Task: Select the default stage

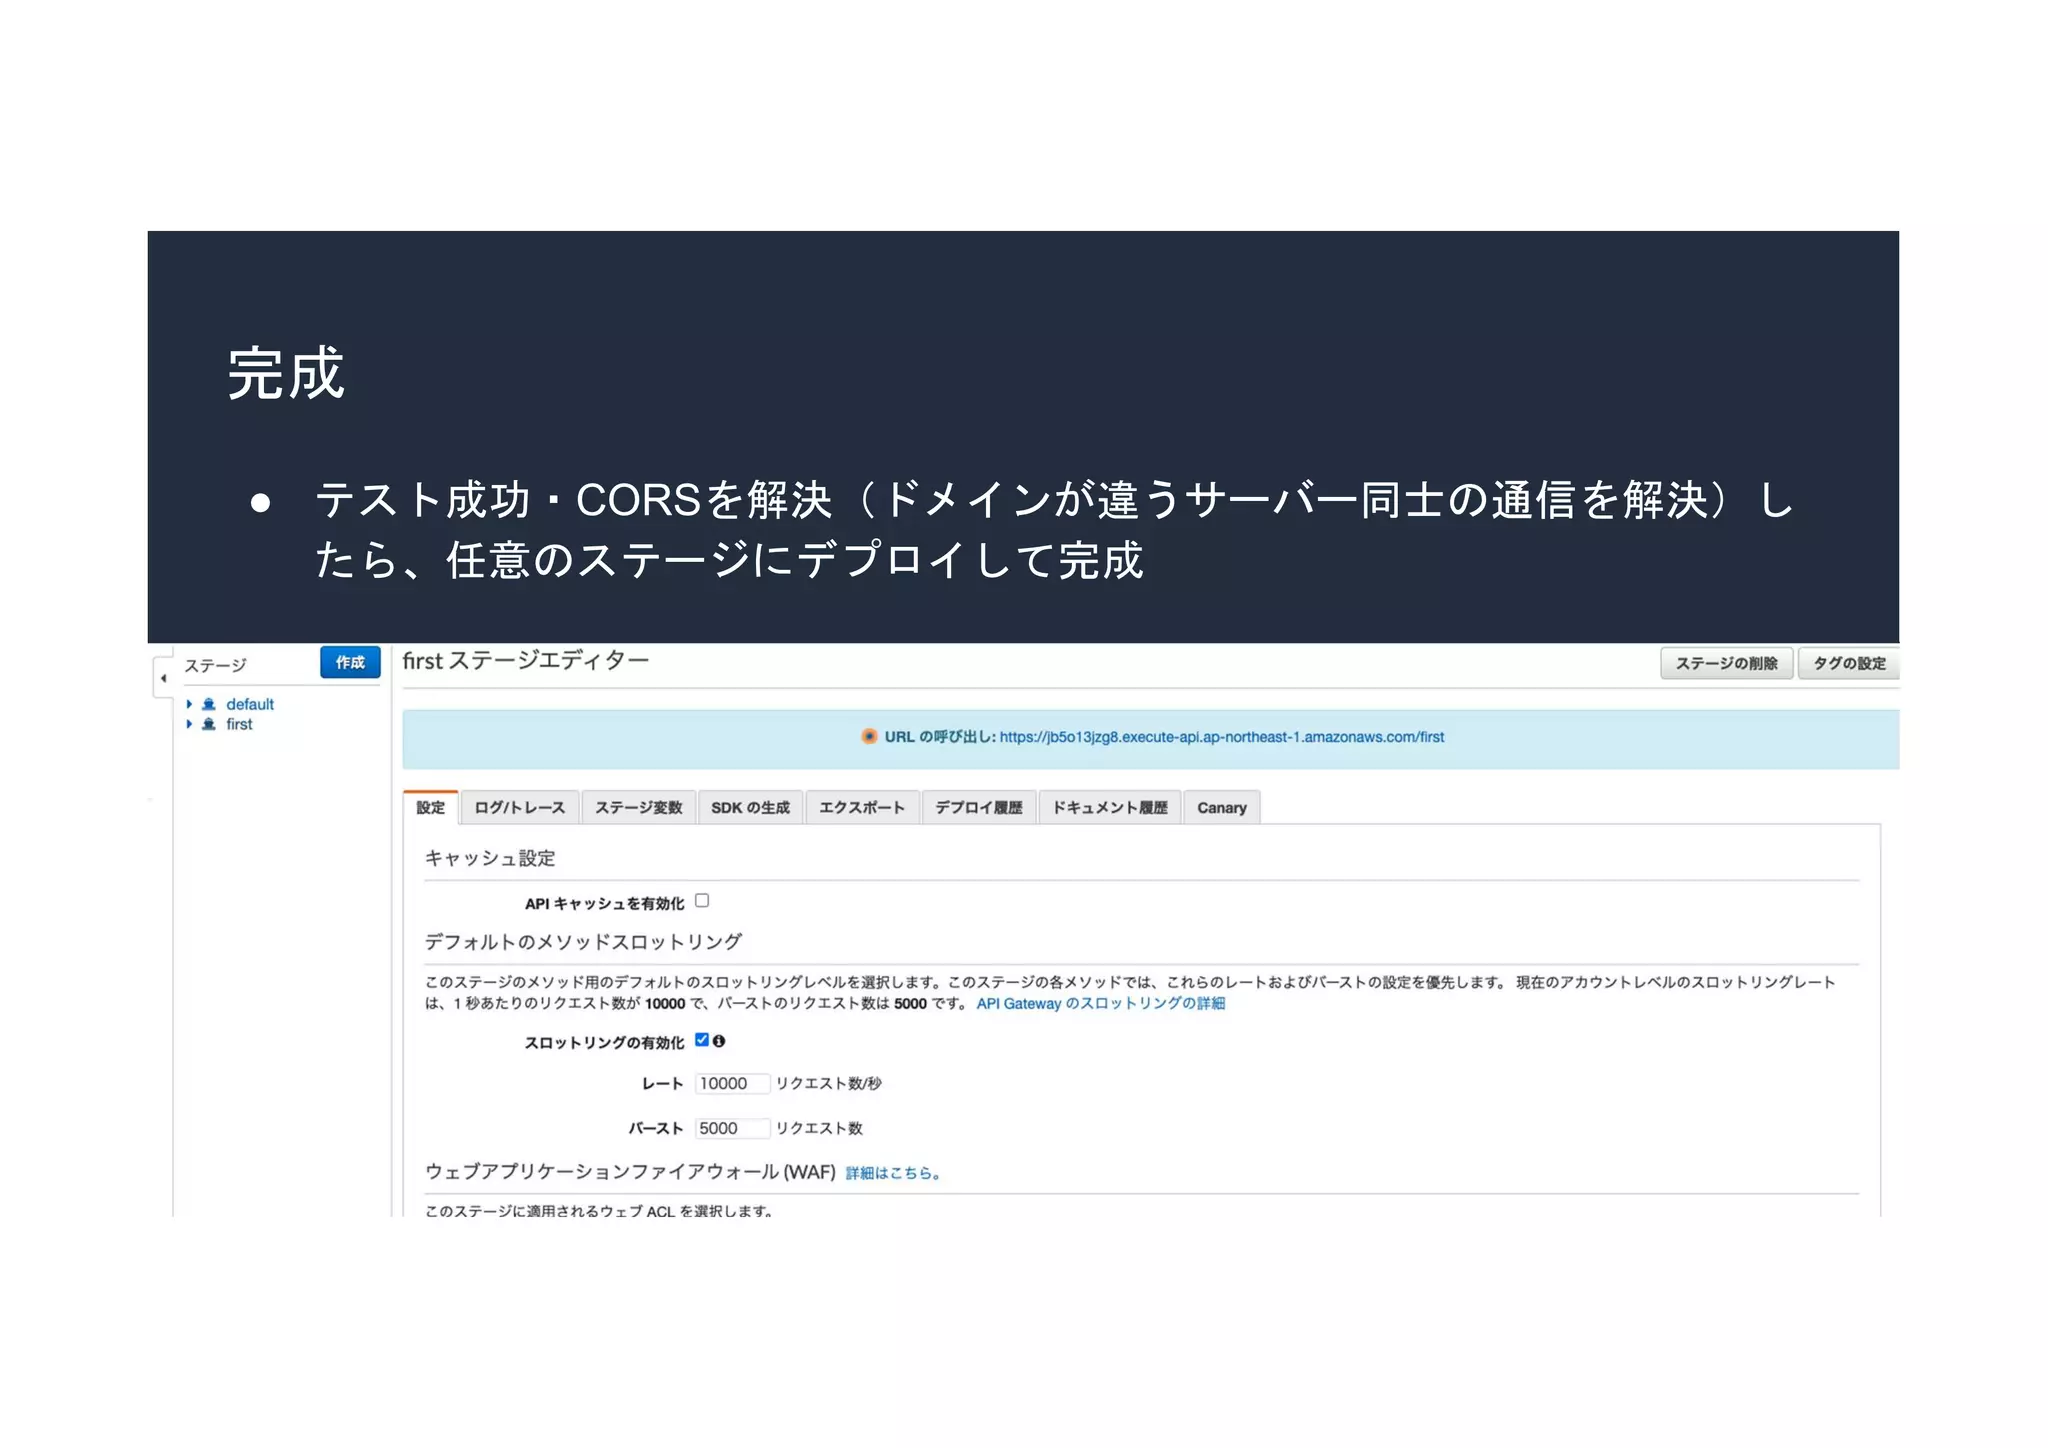Action: click(249, 704)
